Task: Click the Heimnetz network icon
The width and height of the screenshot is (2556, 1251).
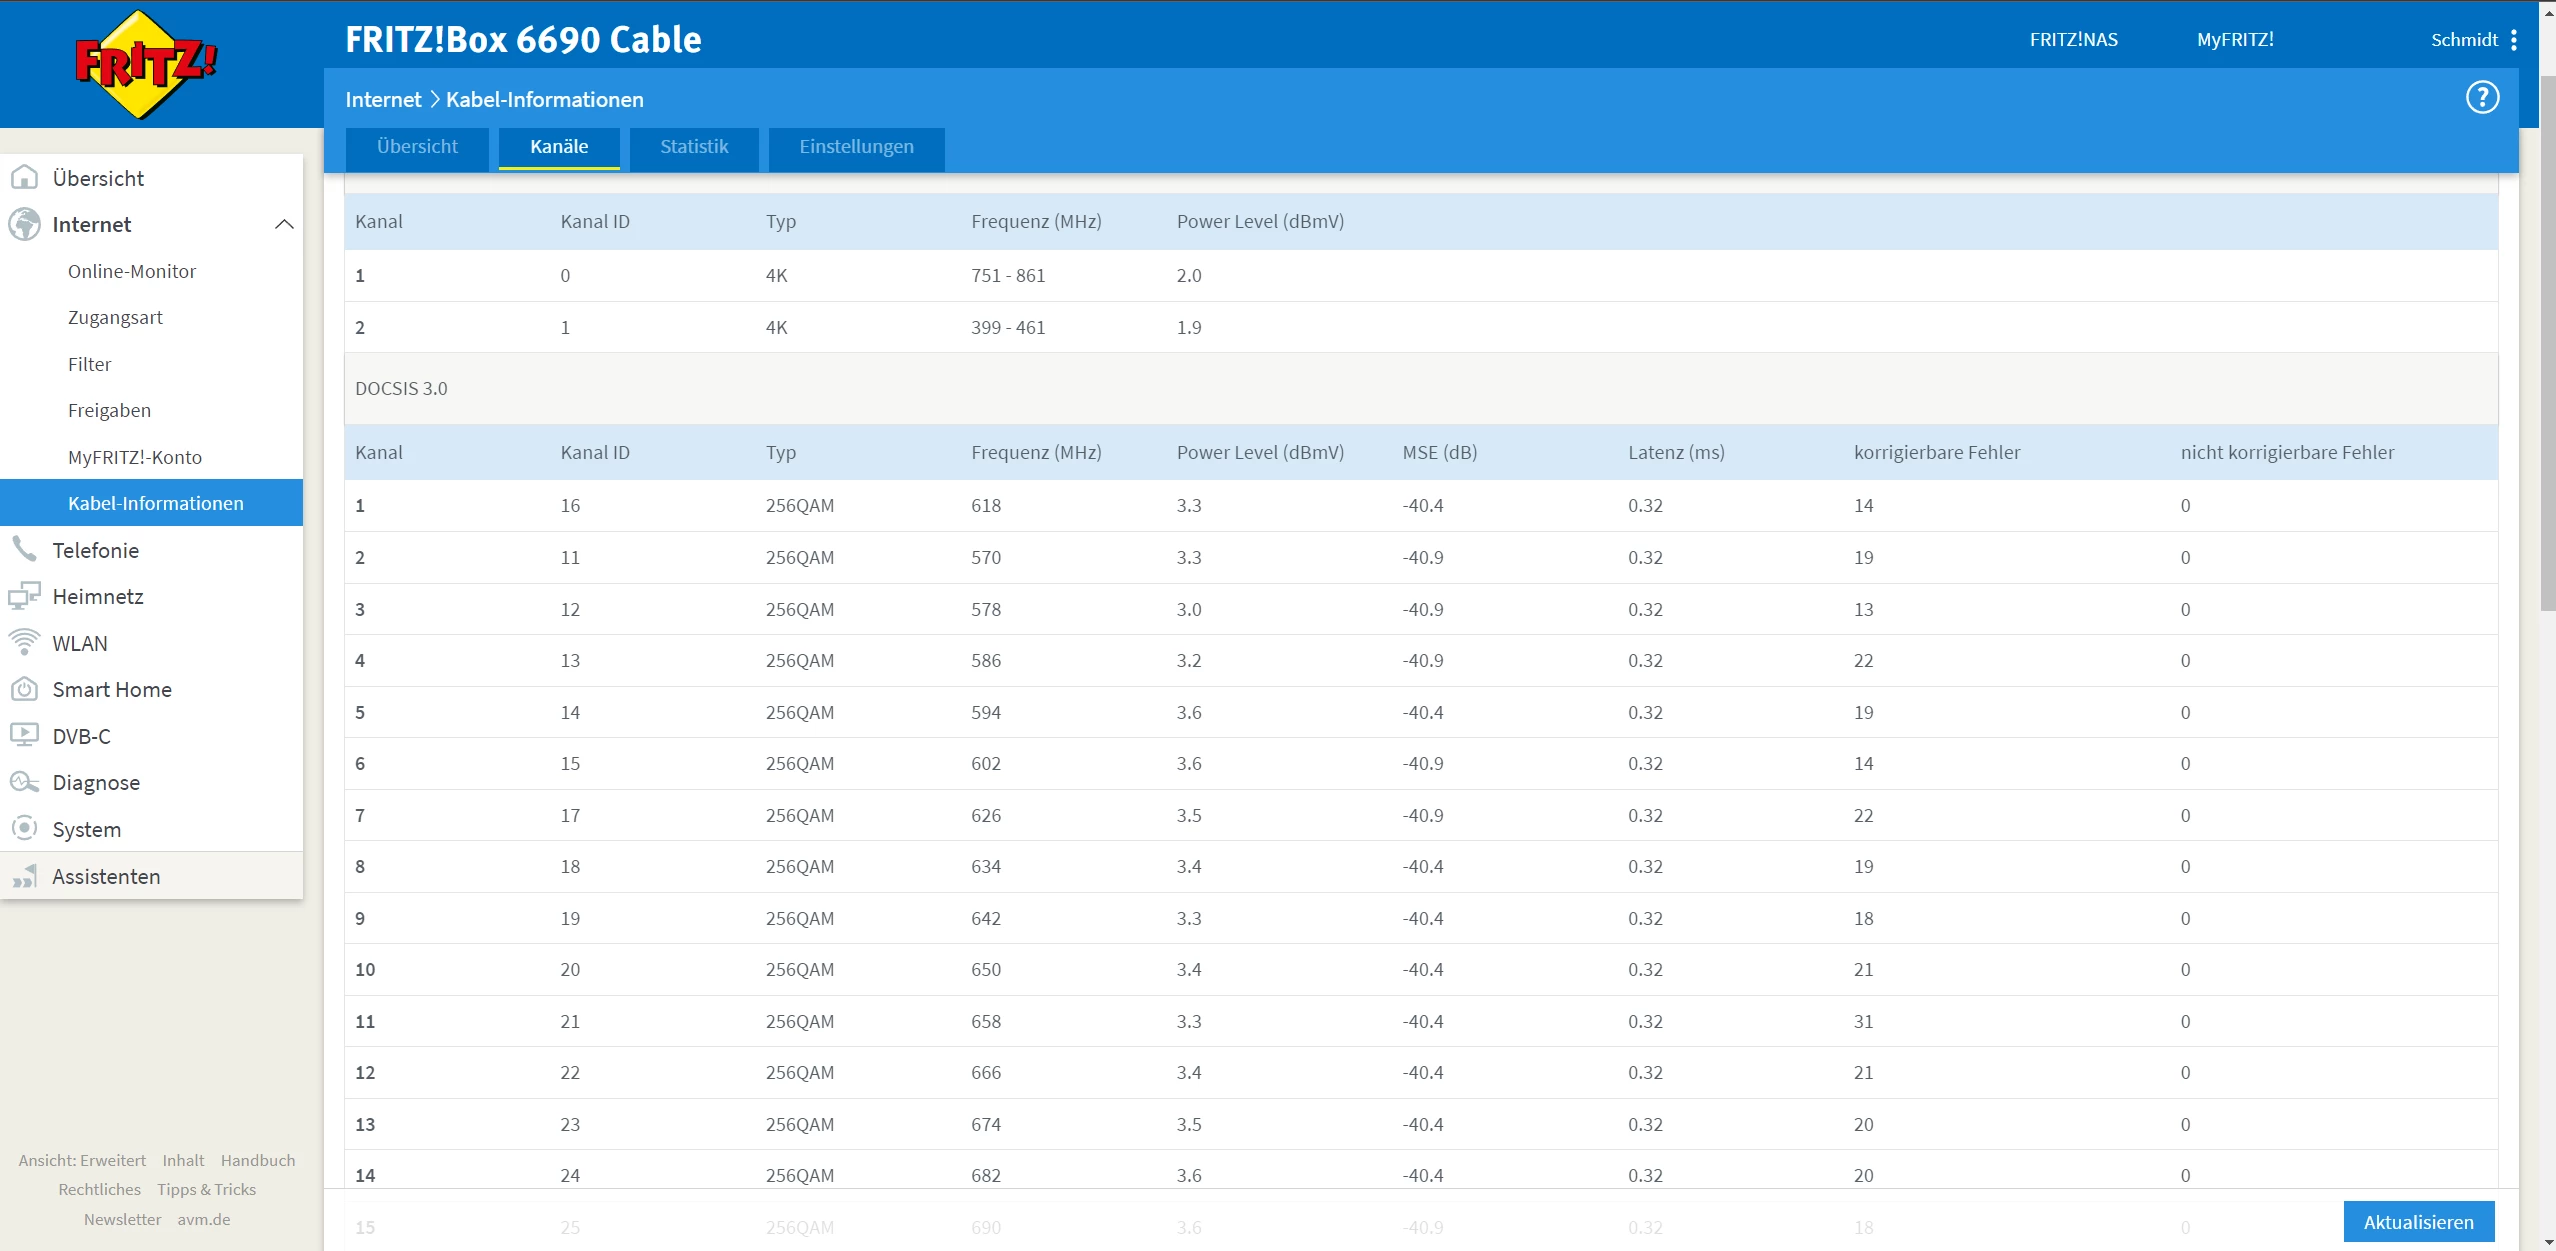Action: [24, 596]
